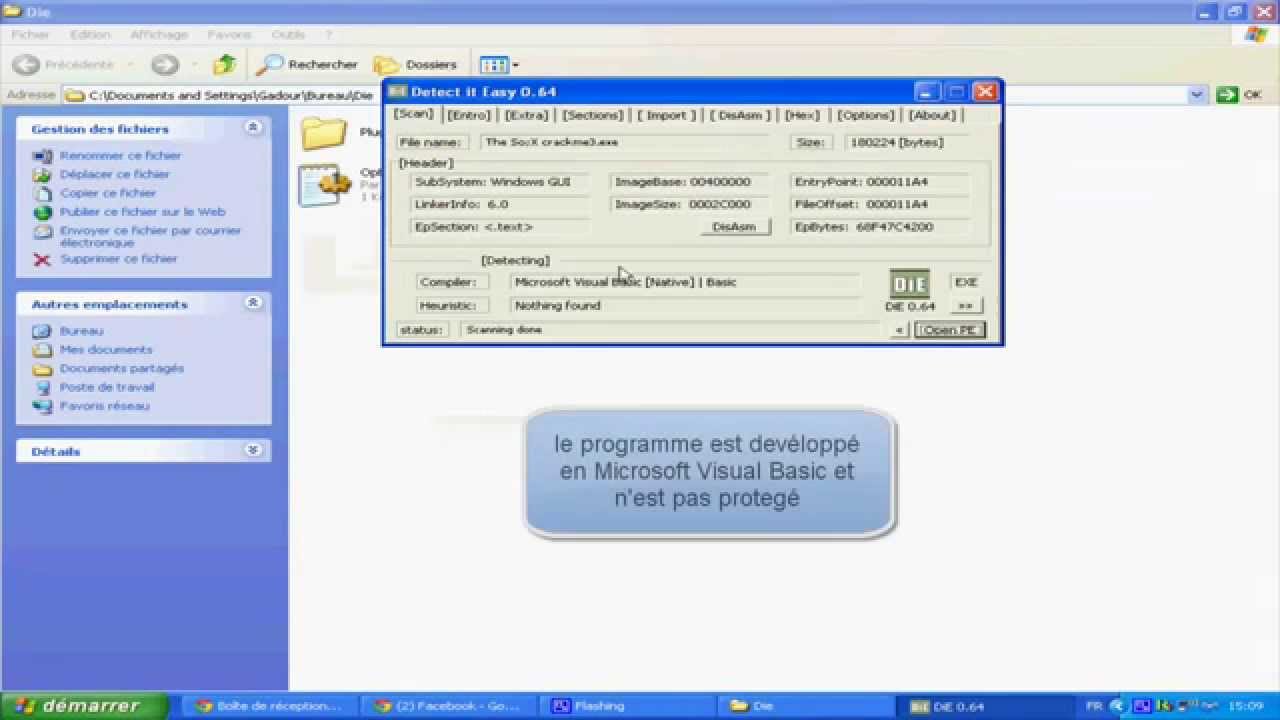Screen dimensions: 1280x720
Task: Open the [ DisAsm ] tab
Action: (741, 115)
